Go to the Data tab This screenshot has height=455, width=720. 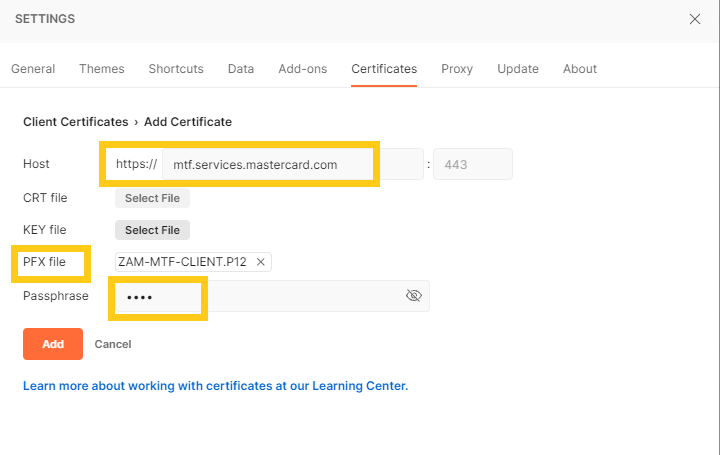point(241,69)
